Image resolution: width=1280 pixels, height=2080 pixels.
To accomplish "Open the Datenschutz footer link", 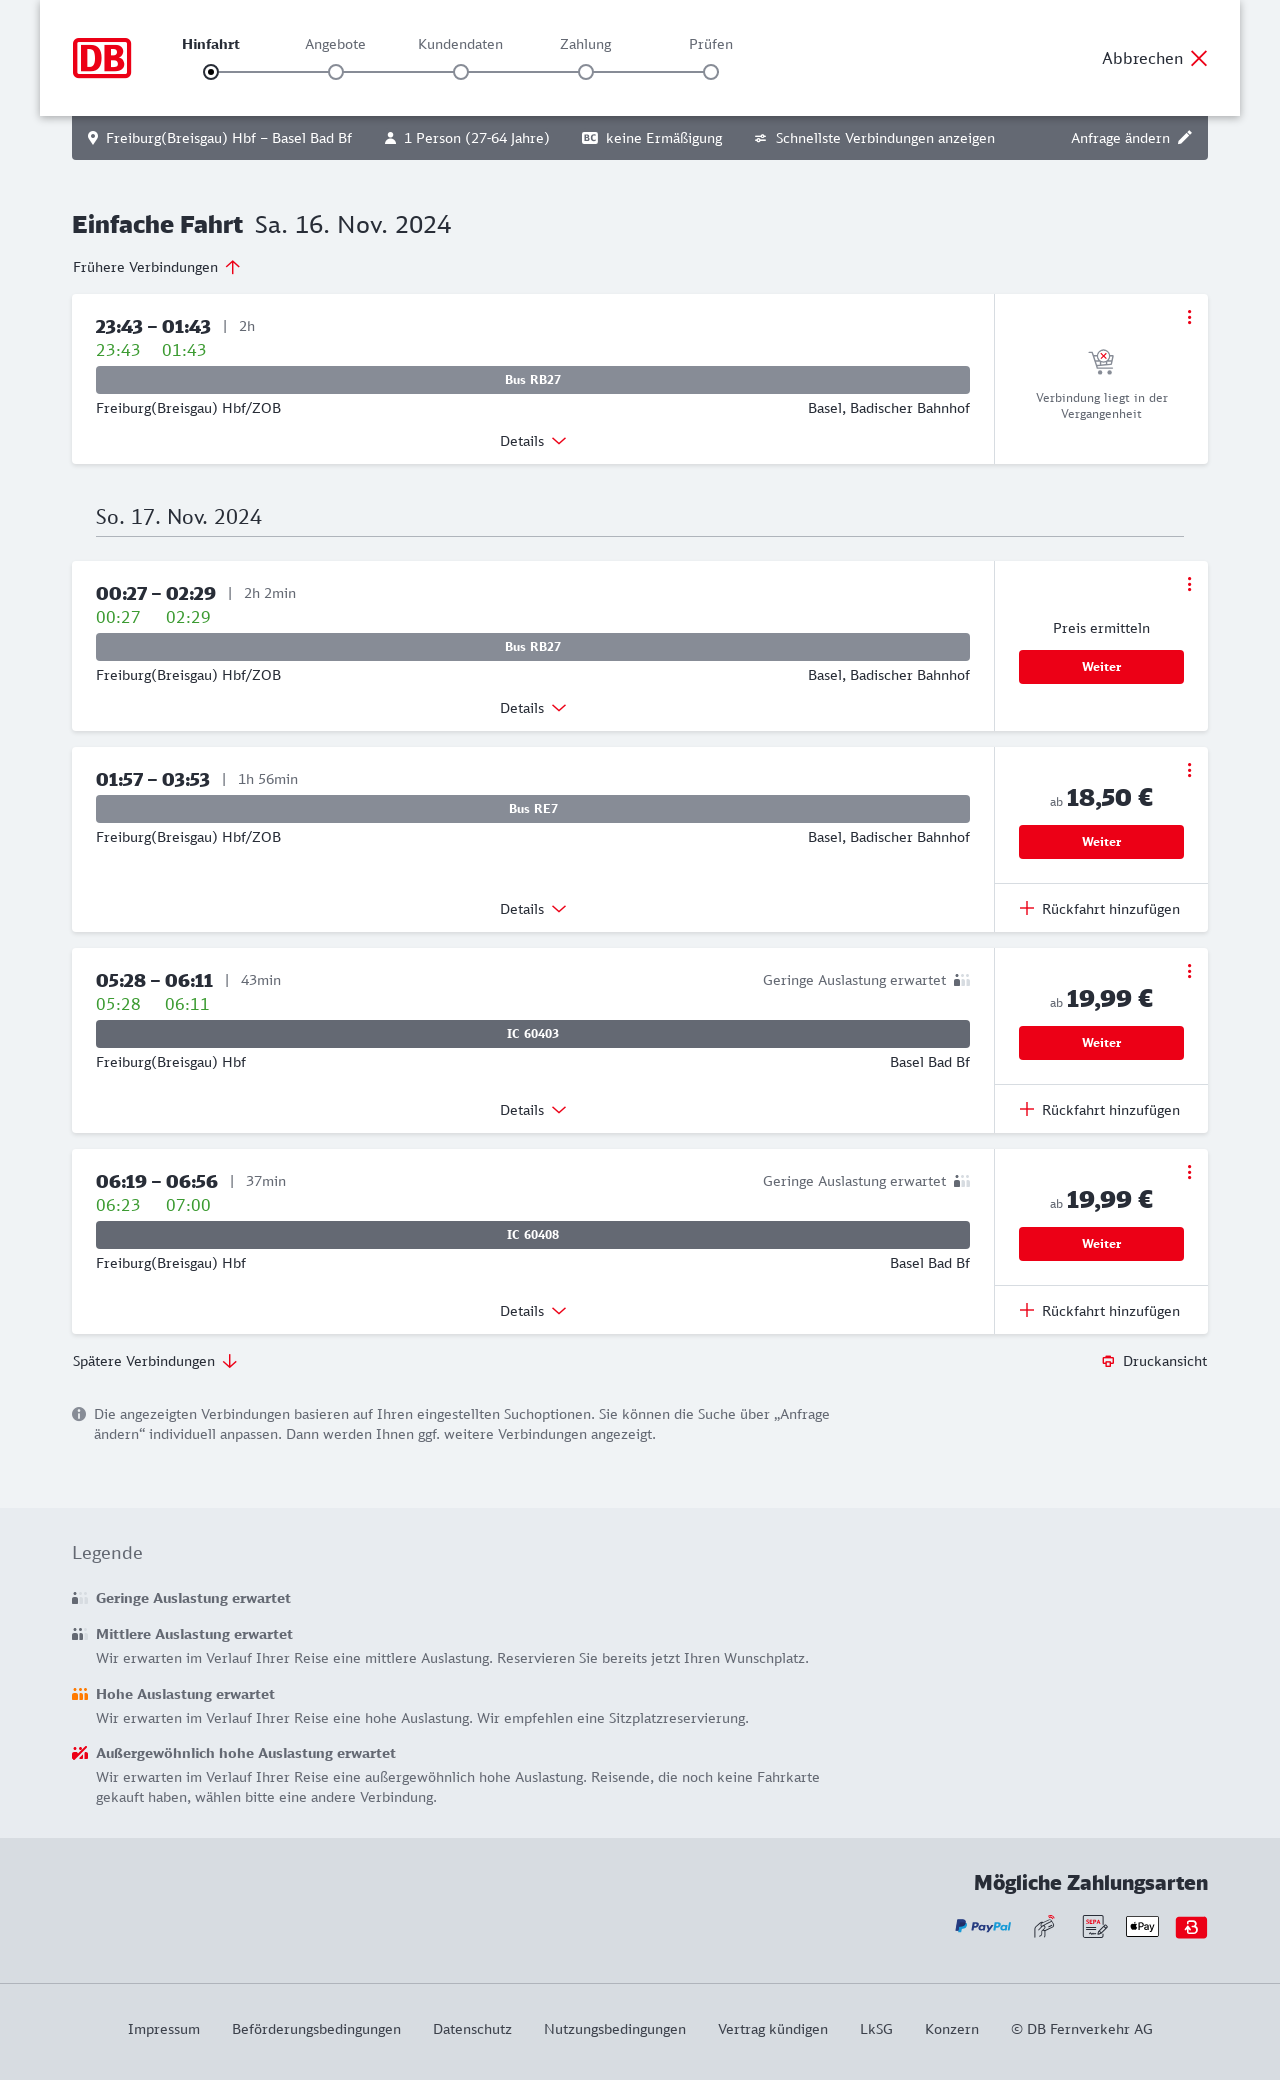I will (x=472, y=2029).
